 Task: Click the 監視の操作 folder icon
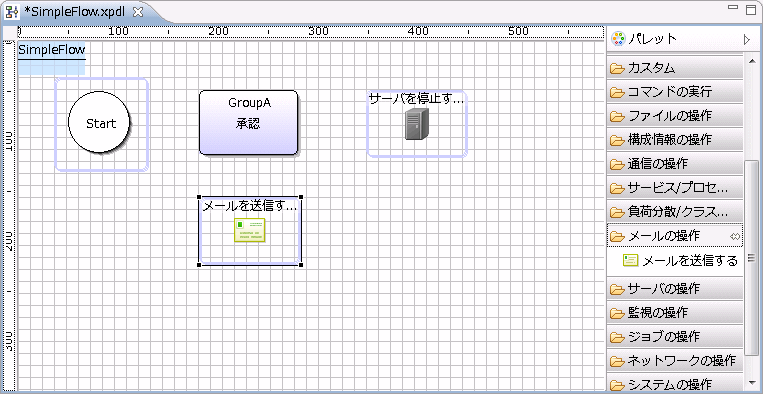(x=617, y=313)
